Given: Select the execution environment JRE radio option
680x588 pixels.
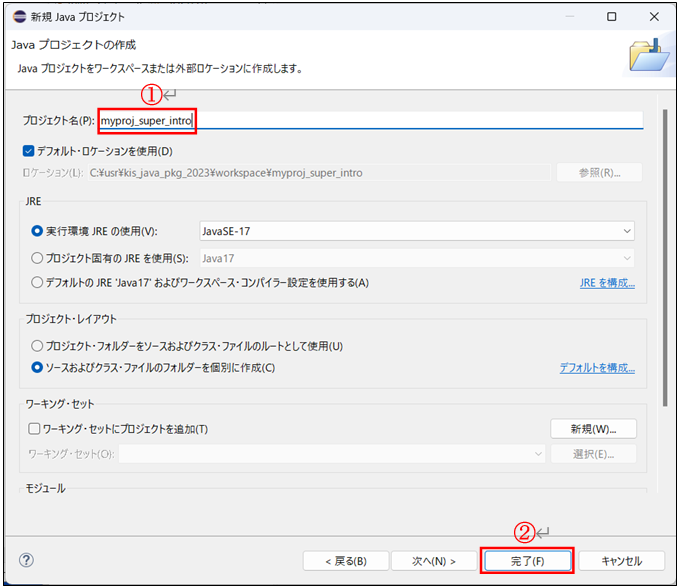Looking at the screenshot, I should pyautogui.click(x=37, y=230).
